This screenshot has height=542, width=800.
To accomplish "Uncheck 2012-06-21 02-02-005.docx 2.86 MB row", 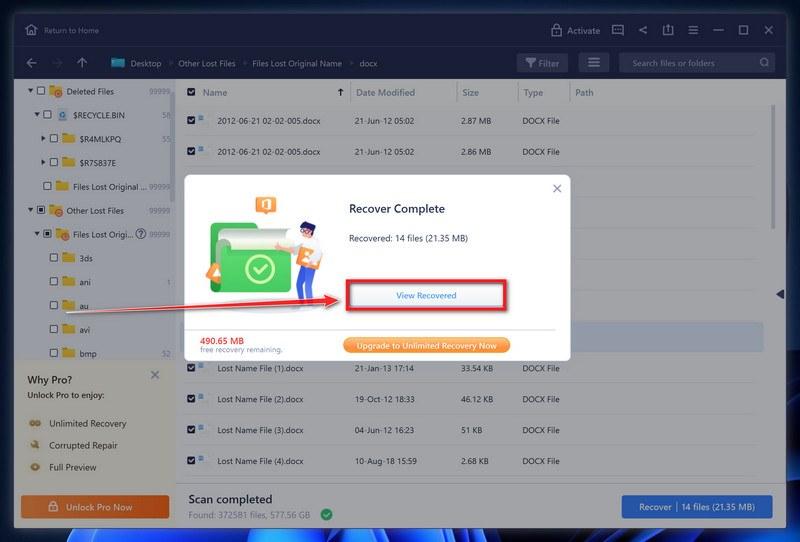I will tap(191, 151).
